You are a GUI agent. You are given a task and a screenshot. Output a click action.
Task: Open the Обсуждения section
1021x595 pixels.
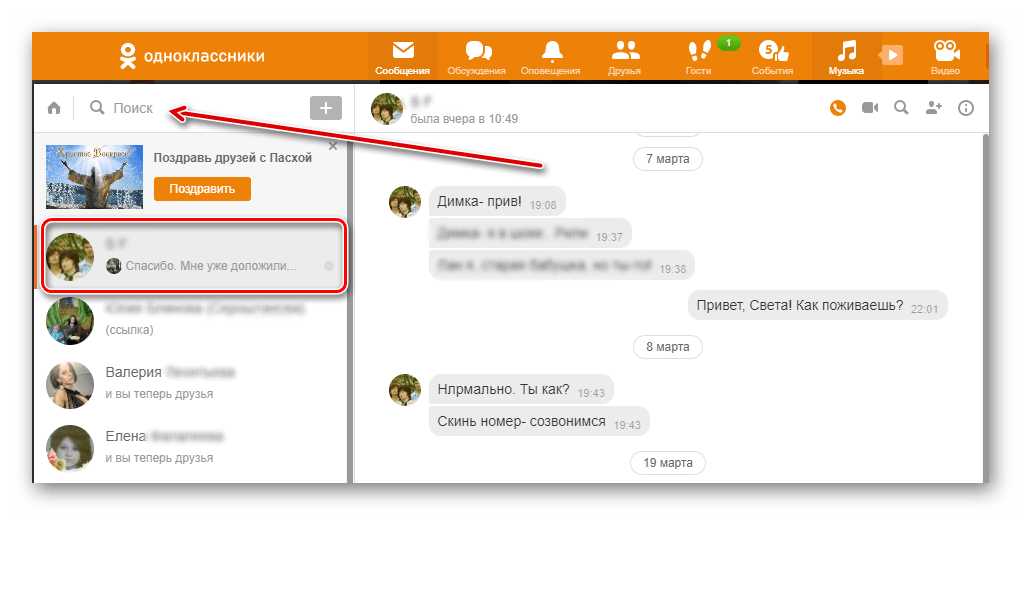pyautogui.click(x=477, y=57)
